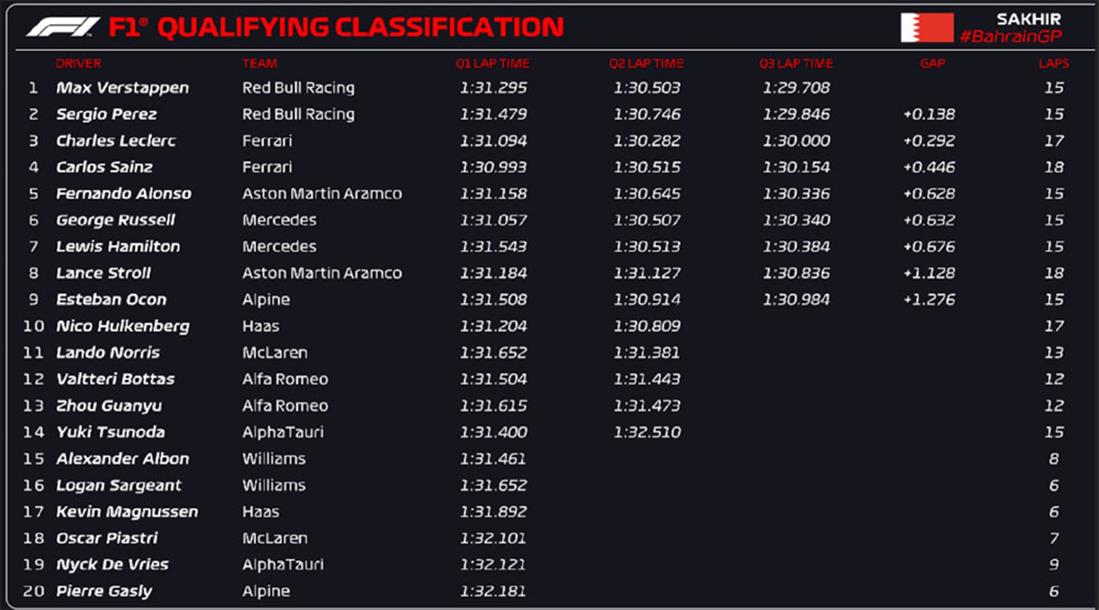1099x610 pixels.
Task: Select the Q1 LAP TIME column header
Action: [492, 64]
